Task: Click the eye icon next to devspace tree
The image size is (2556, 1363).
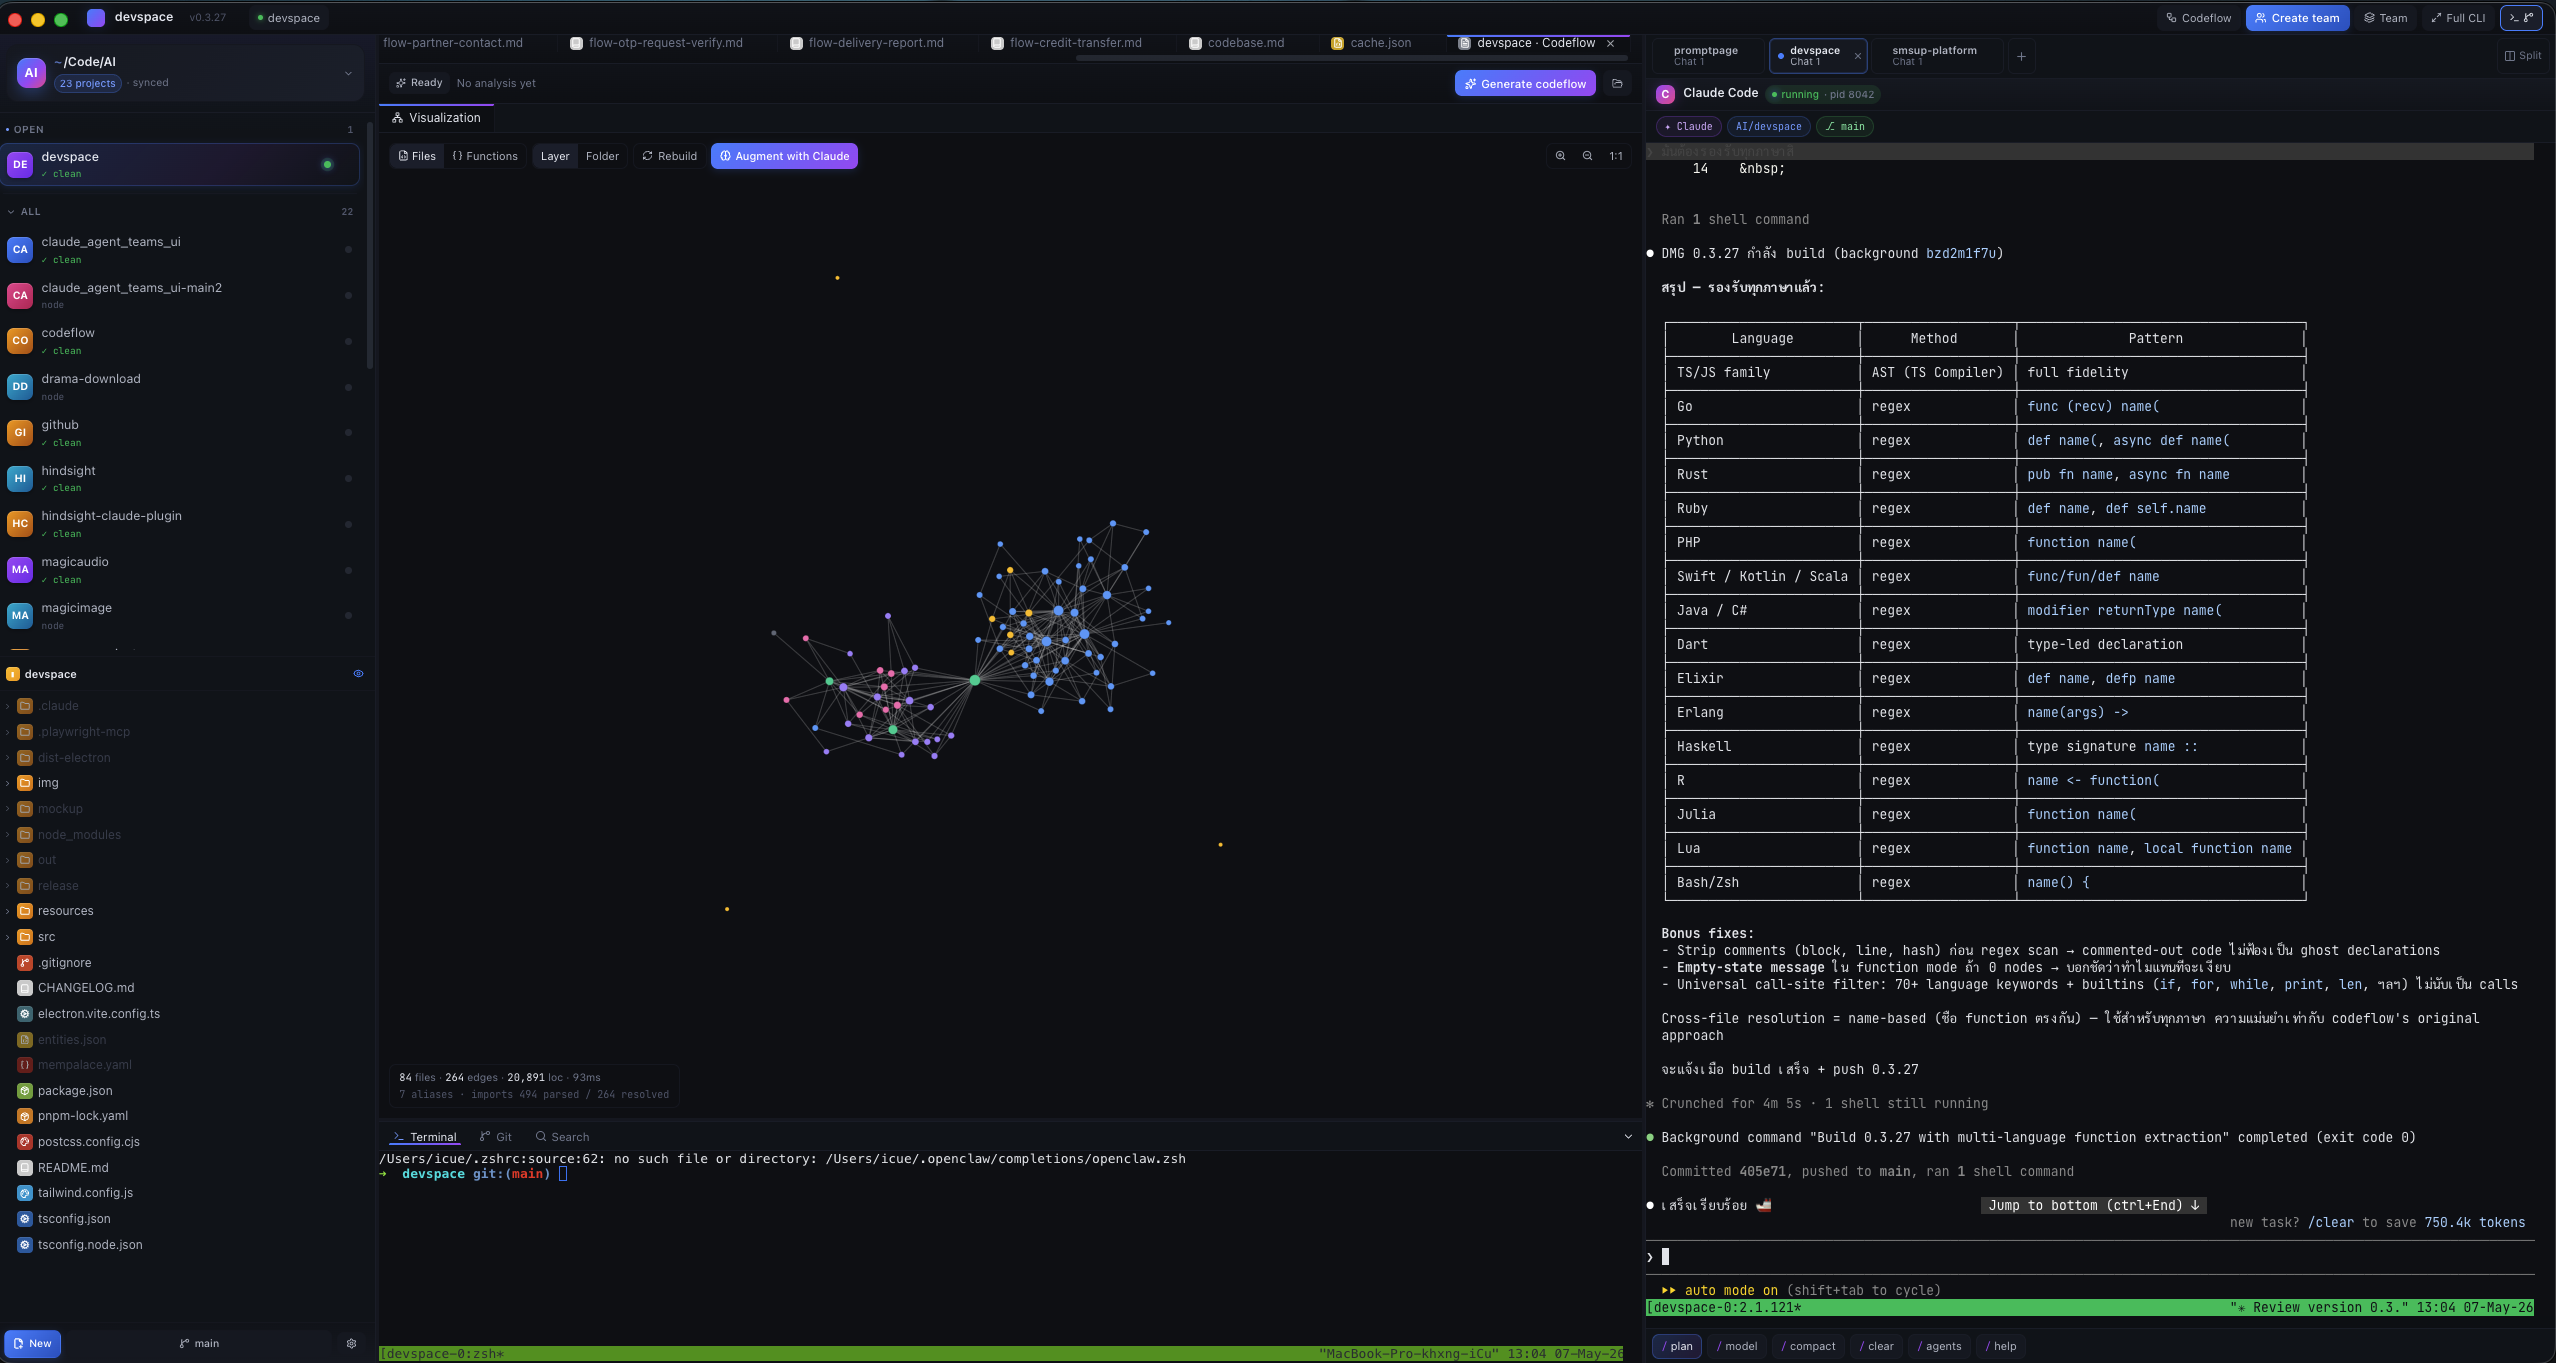Action: [x=358, y=674]
